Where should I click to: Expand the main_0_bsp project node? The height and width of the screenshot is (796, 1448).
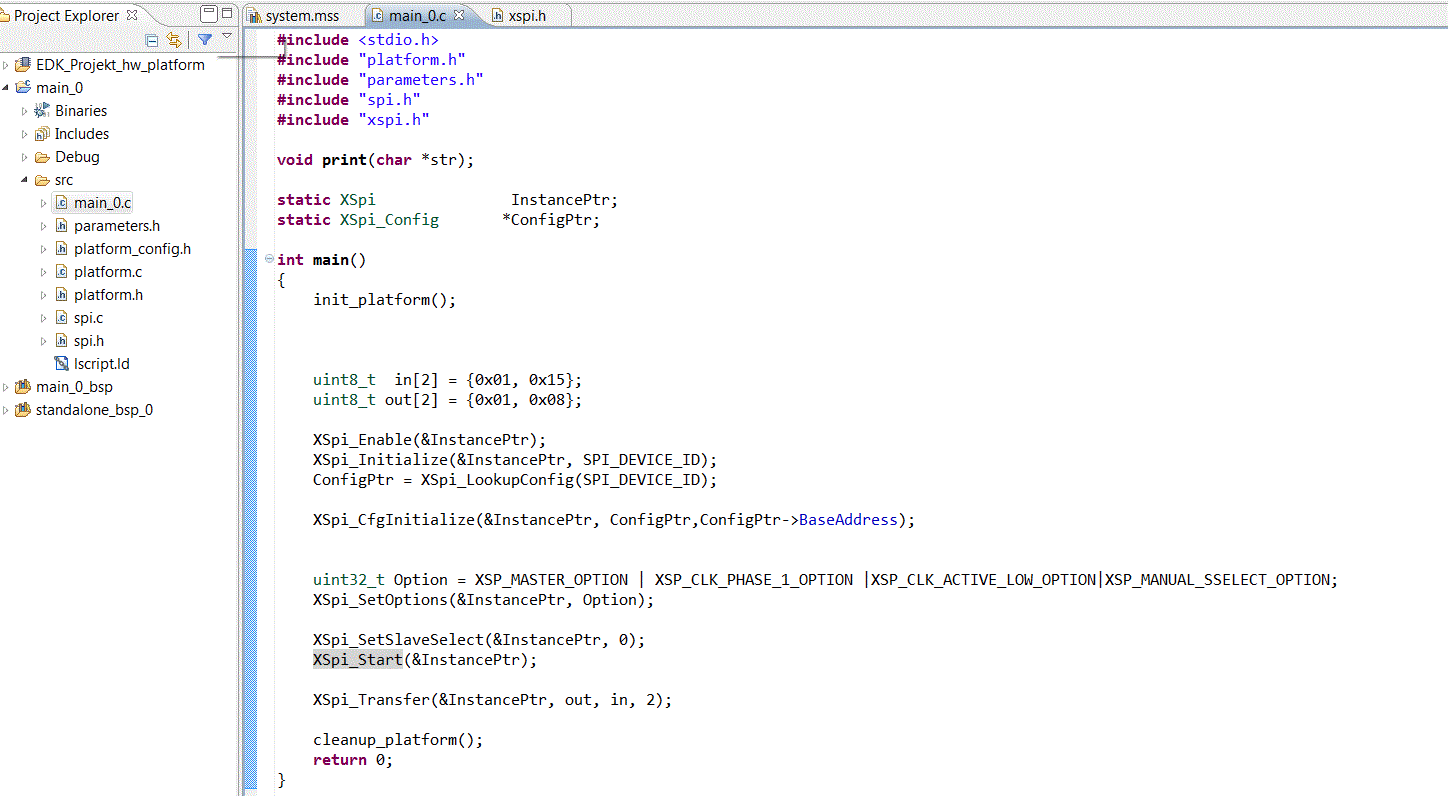(6, 387)
